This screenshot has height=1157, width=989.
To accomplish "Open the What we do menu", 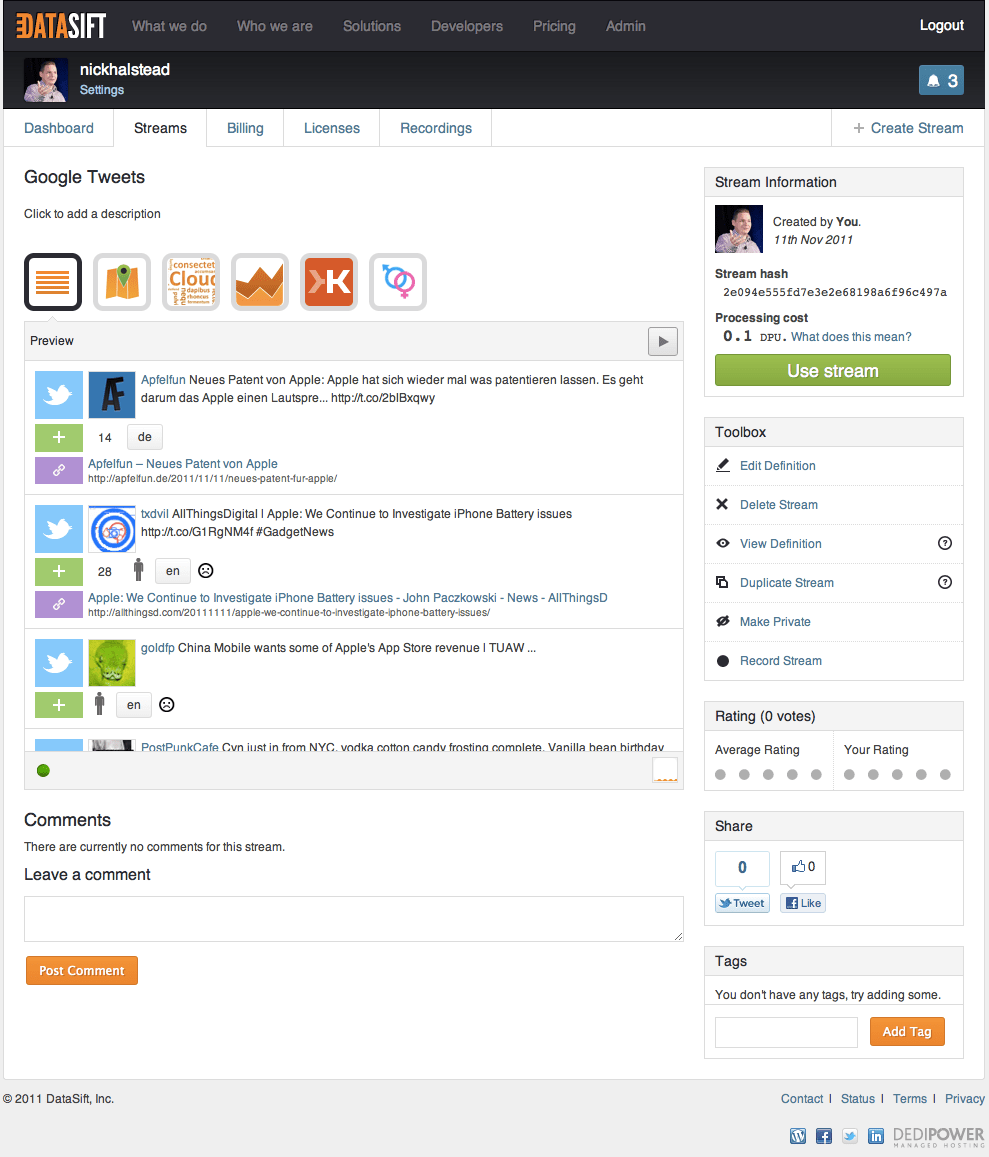I will pos(169,26).
